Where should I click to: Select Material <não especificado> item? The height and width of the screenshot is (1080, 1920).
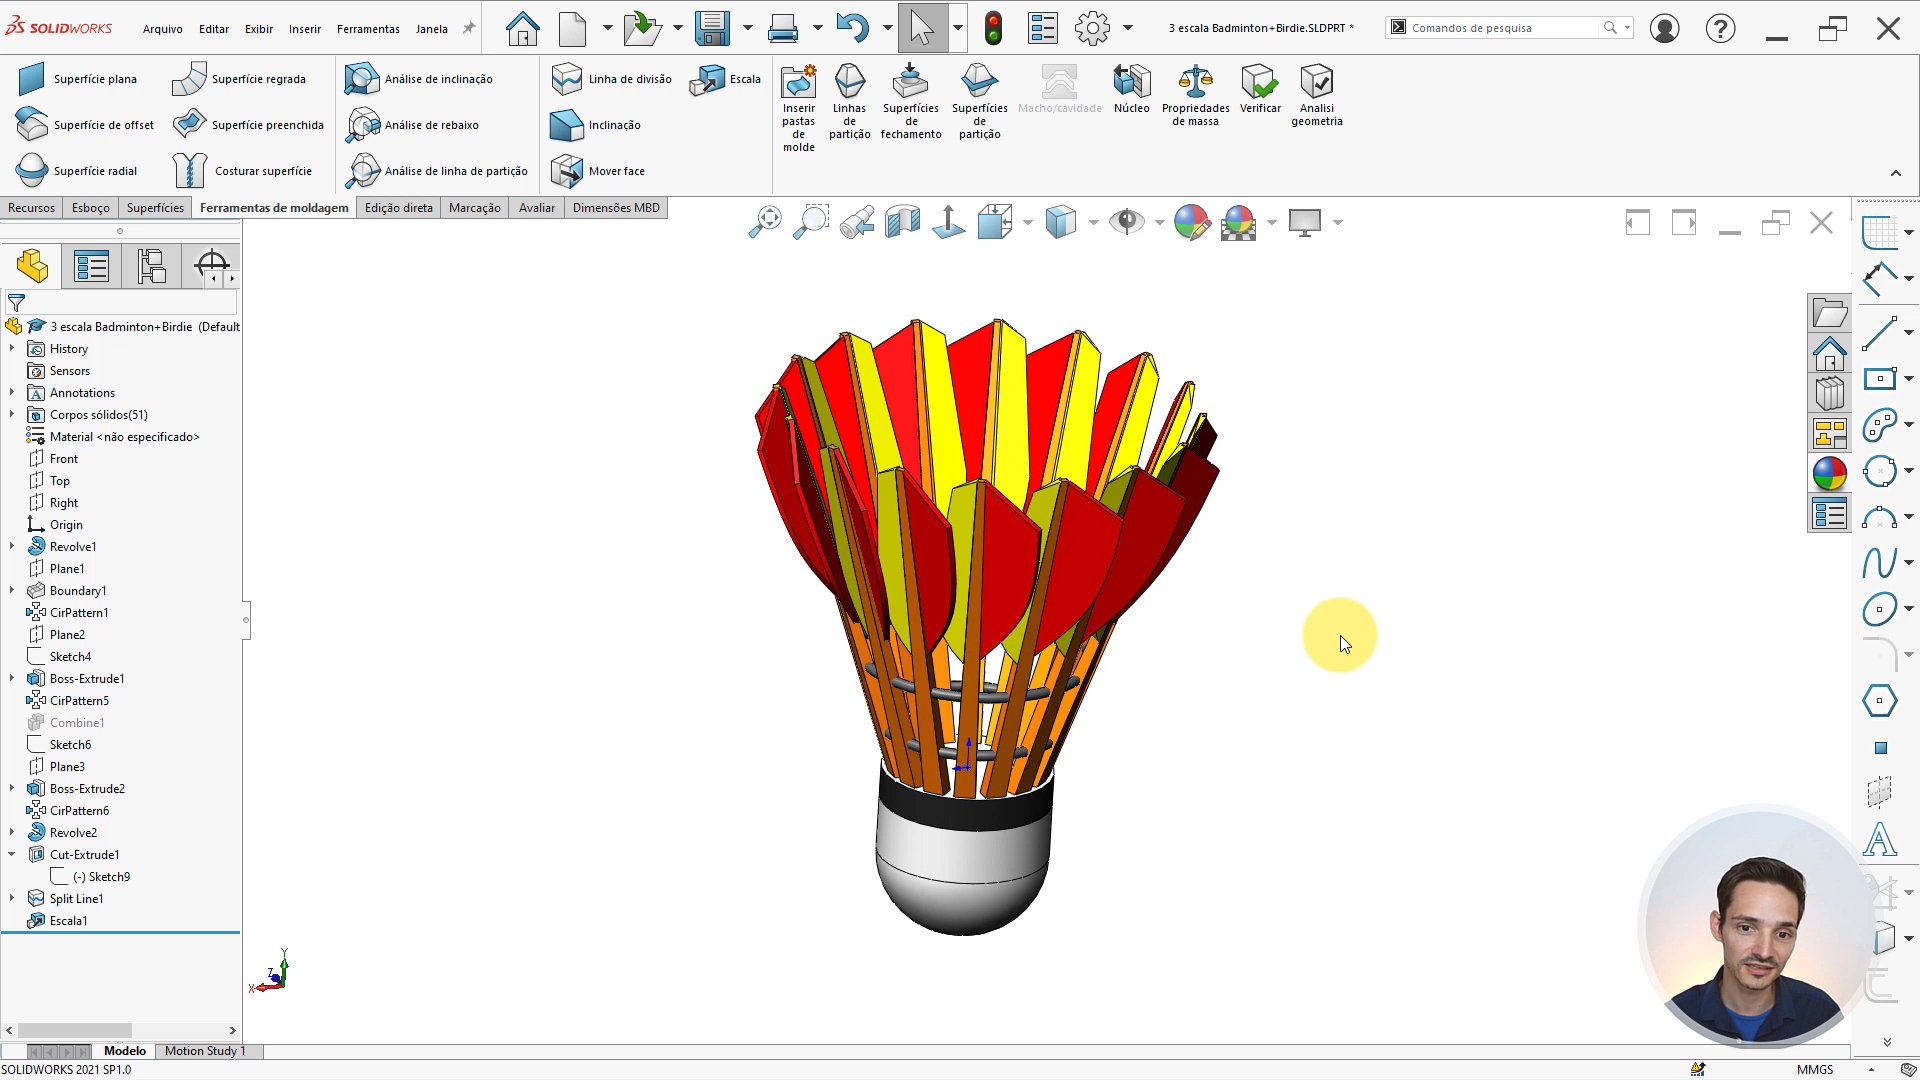coord(124,437)
